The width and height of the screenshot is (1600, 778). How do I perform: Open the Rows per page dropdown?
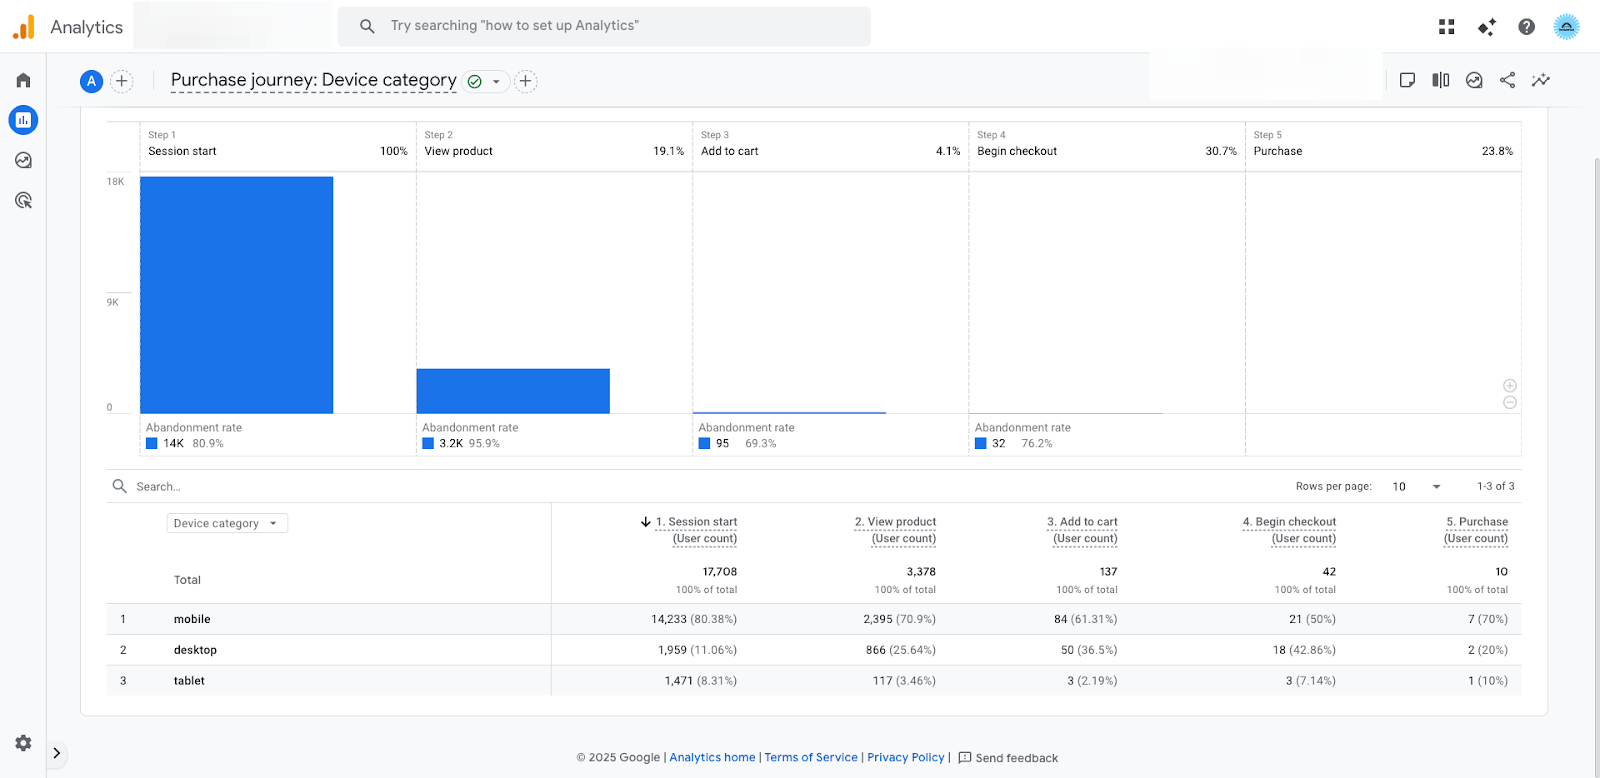click(x=1416, y=487)
